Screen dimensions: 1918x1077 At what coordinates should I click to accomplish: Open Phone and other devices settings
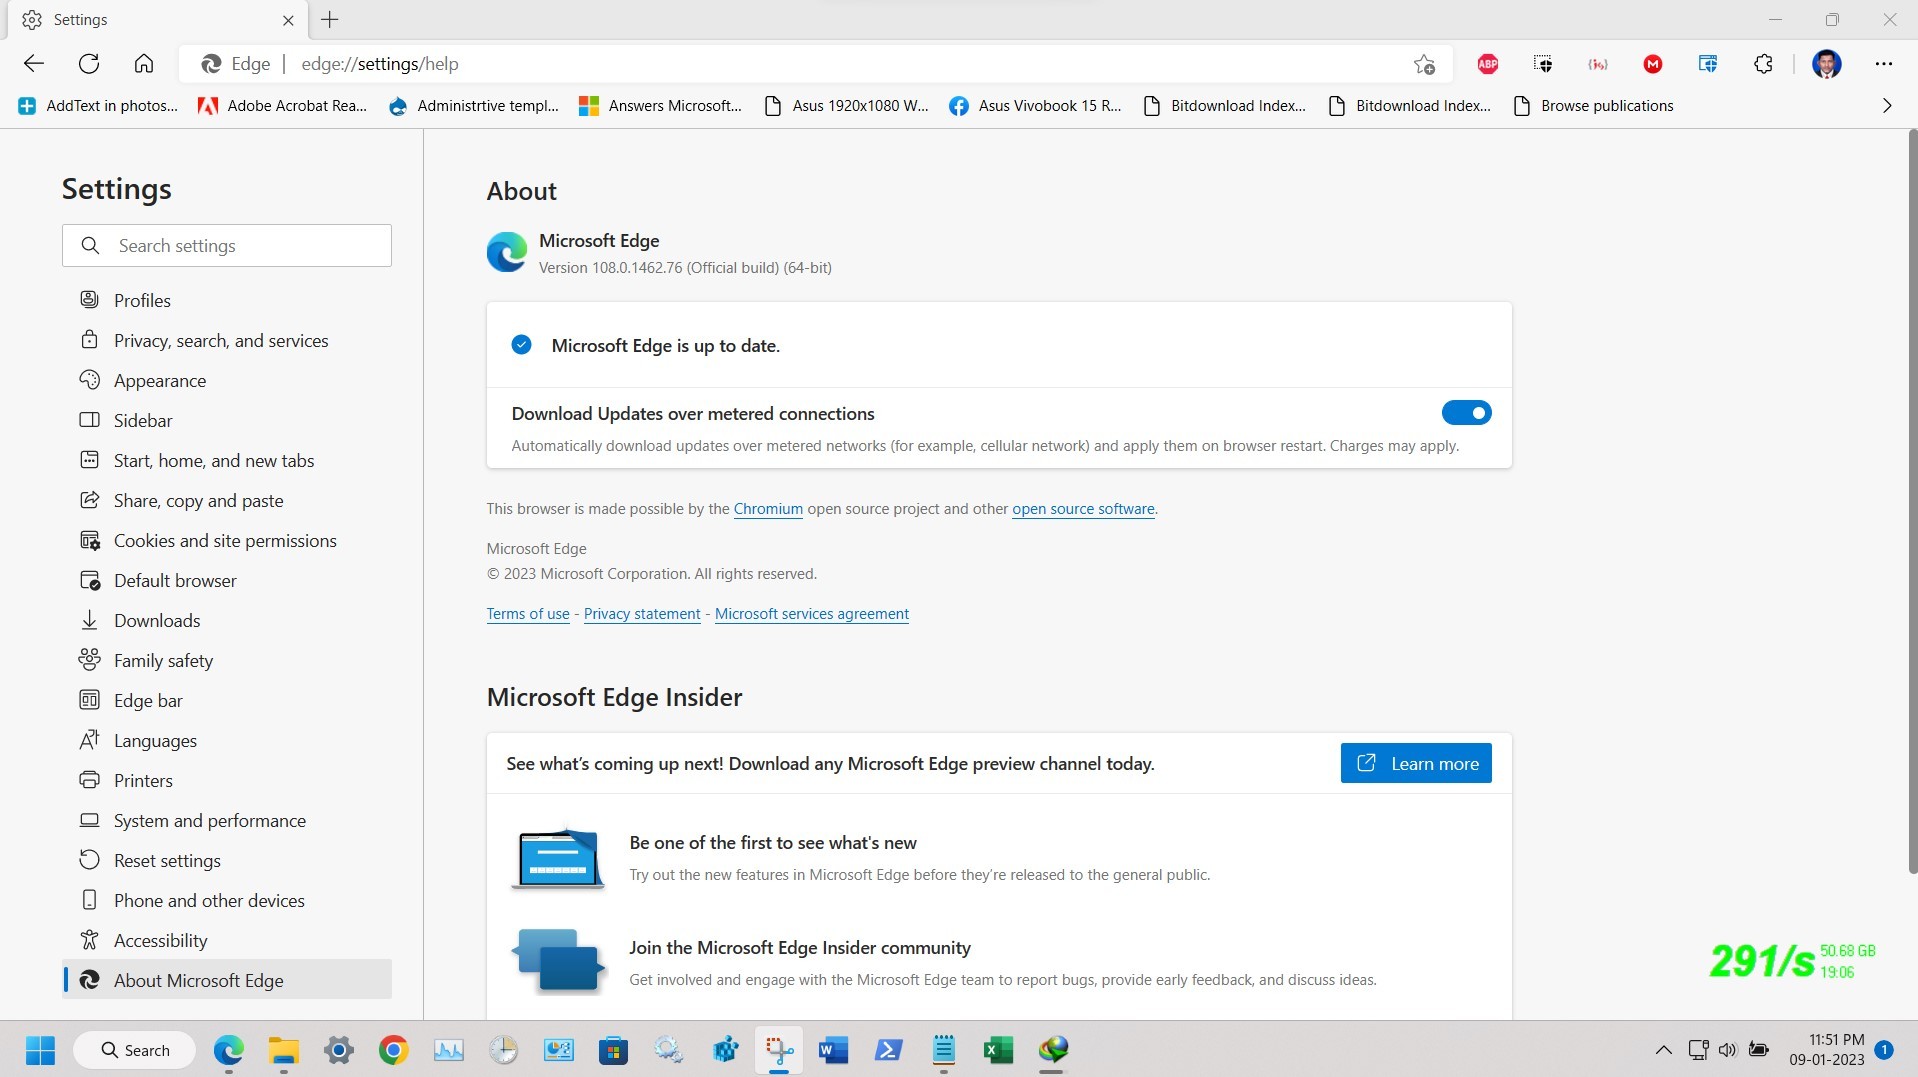(x=227, y=900)
